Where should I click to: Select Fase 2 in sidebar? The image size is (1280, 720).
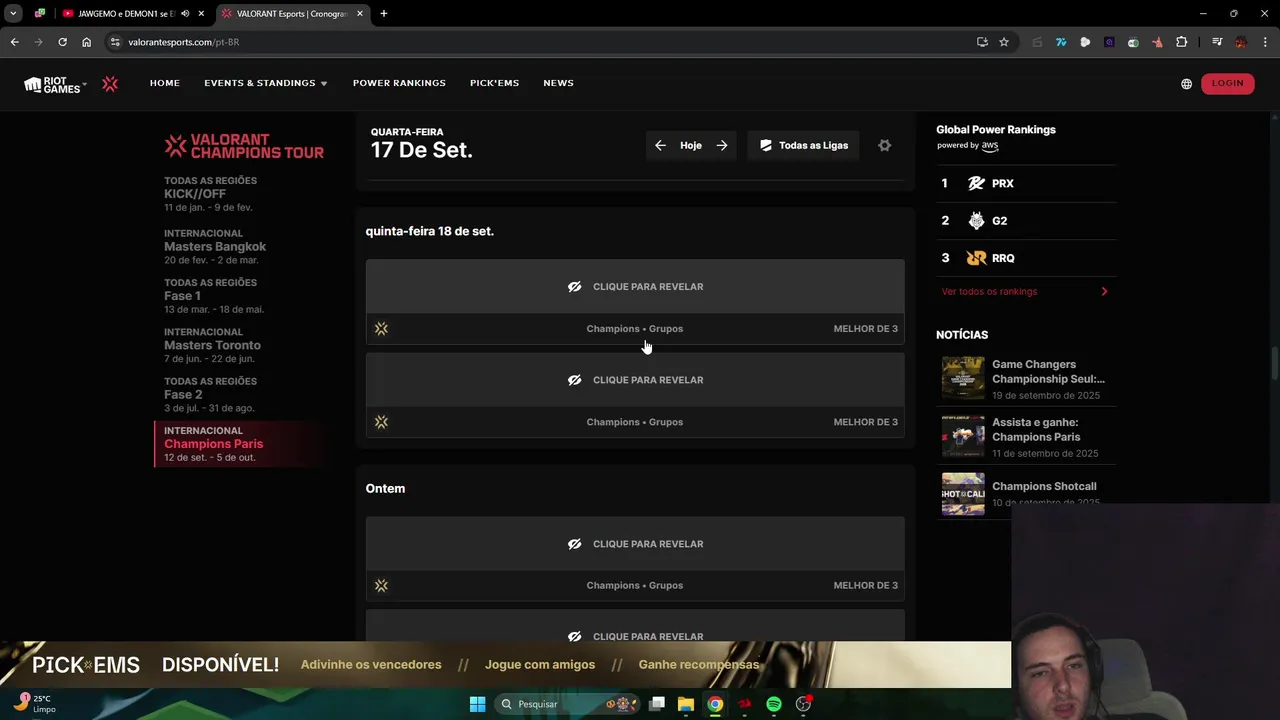pos(209,394)
